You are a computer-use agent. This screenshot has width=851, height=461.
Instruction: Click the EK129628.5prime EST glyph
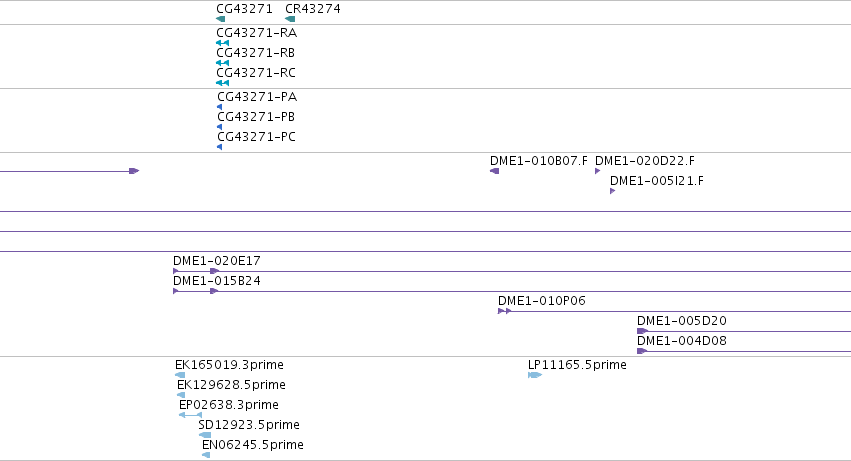[181, 395]
